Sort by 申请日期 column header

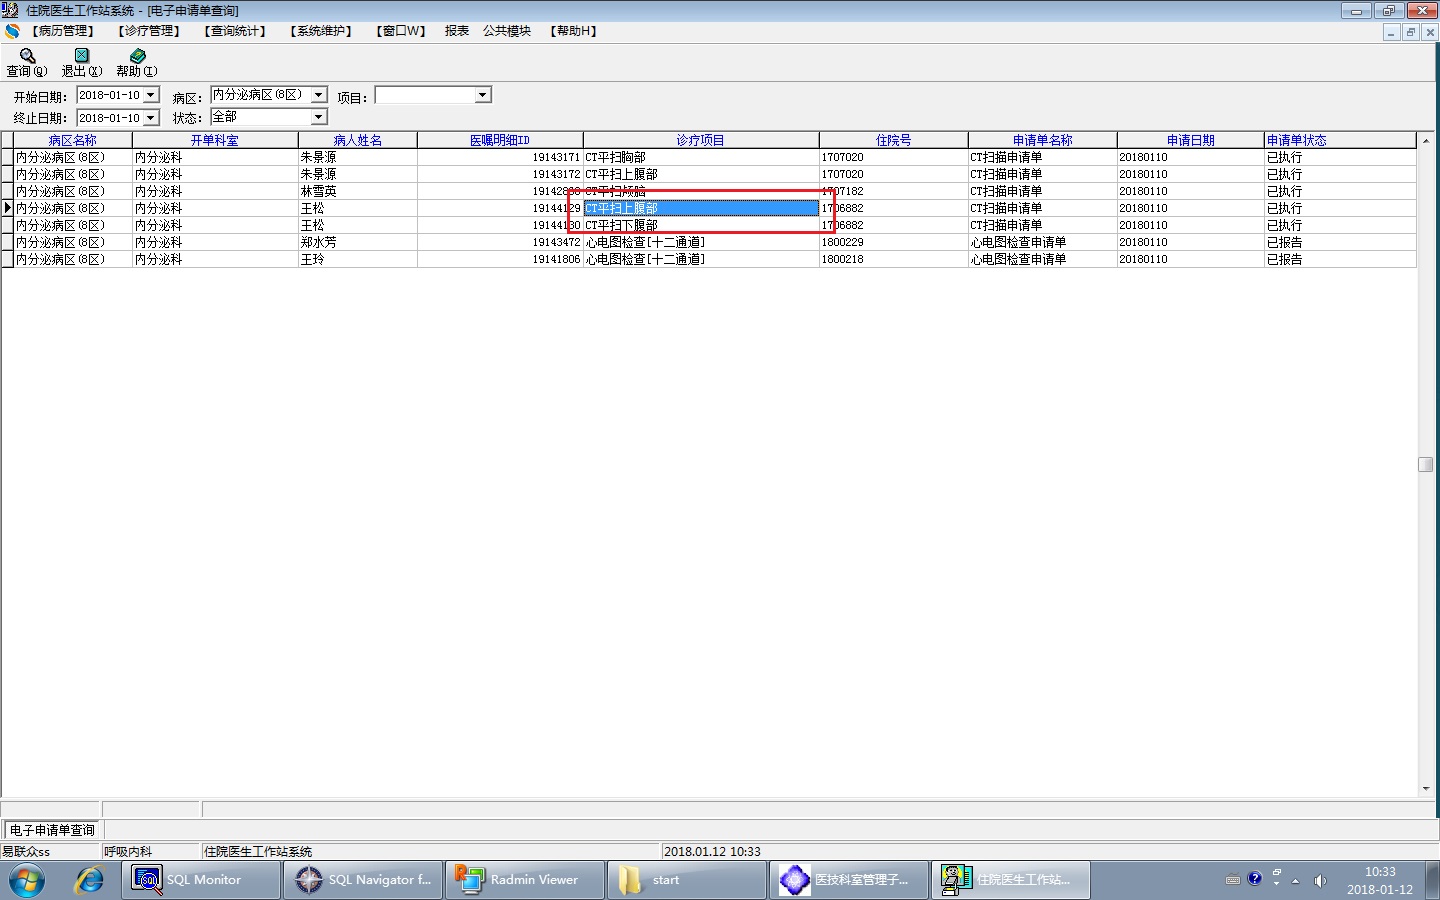pos(1191,140)
